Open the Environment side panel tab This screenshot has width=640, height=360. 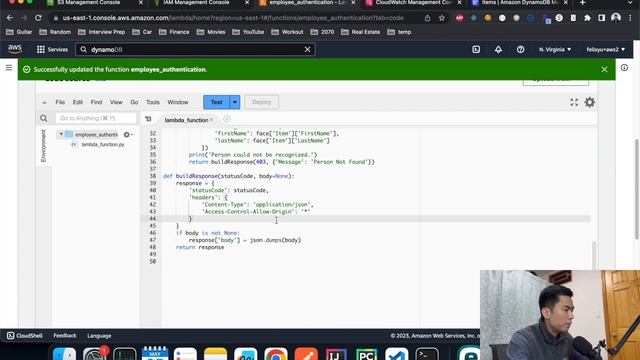point(44,146)
